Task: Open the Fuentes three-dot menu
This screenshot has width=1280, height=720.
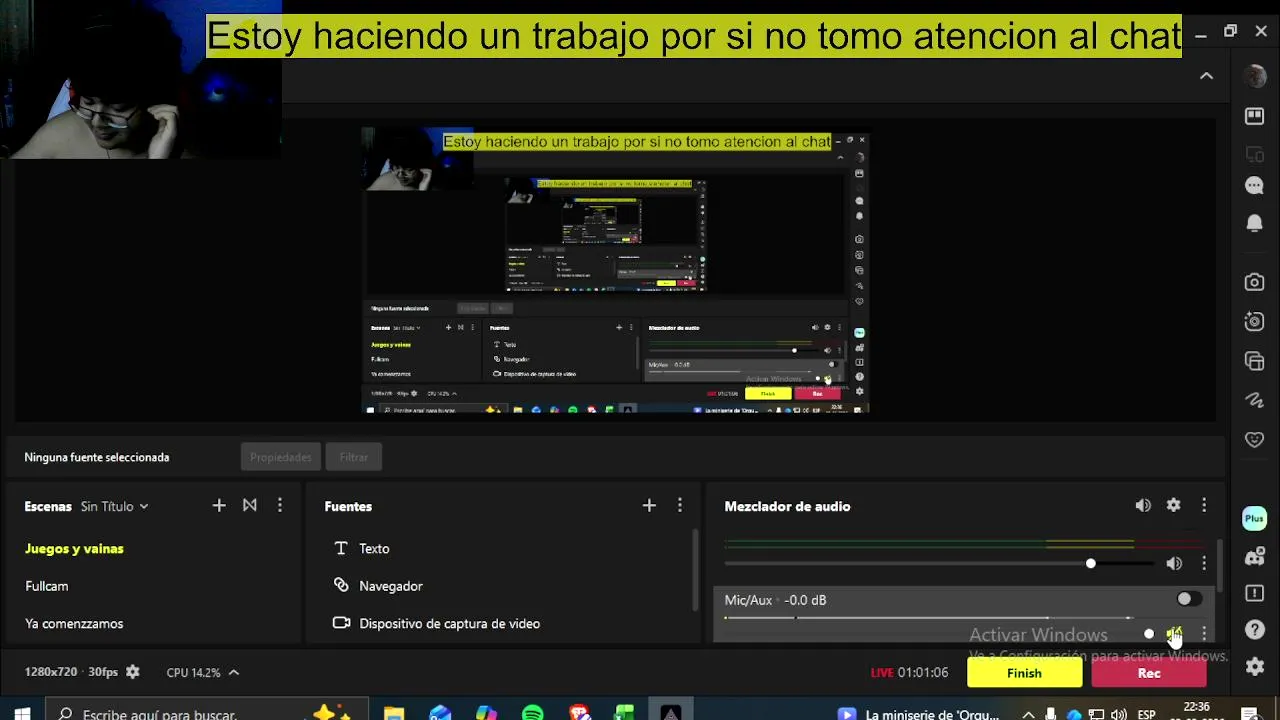Action: (680, 506)
